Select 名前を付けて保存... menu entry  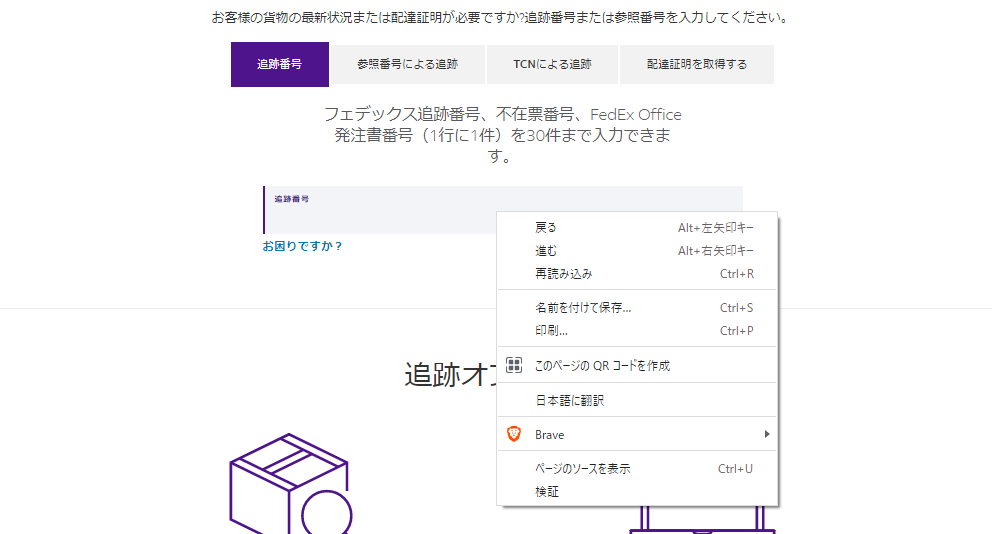click(x=583, y=308)
